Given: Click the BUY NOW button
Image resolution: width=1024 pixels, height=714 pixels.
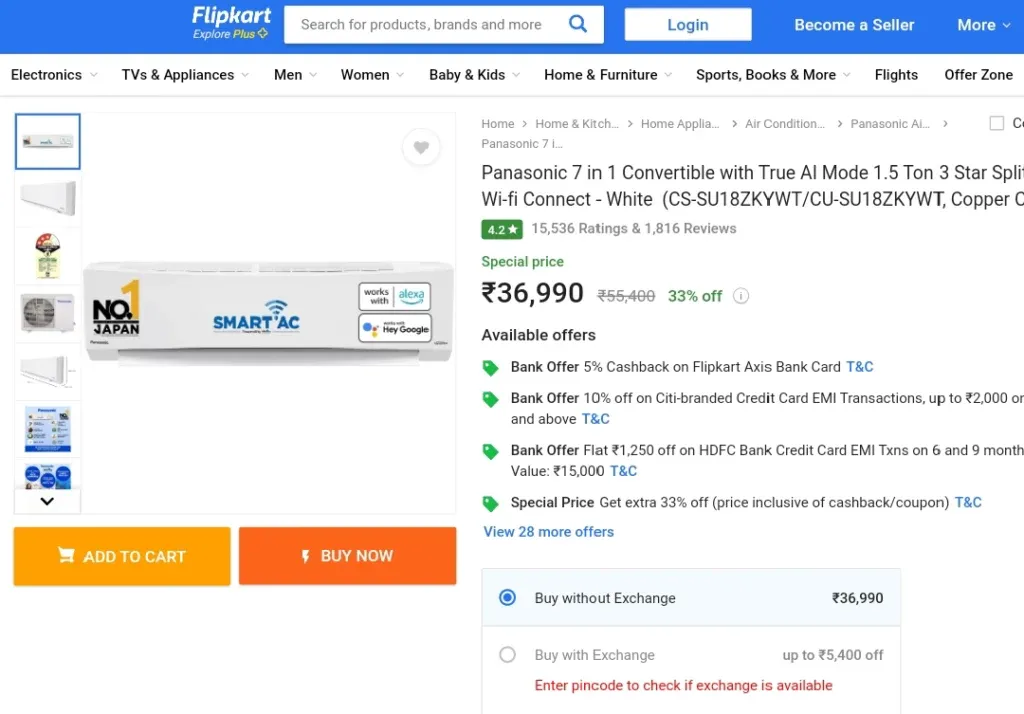Looking at the screenshot, I should 347,556.
